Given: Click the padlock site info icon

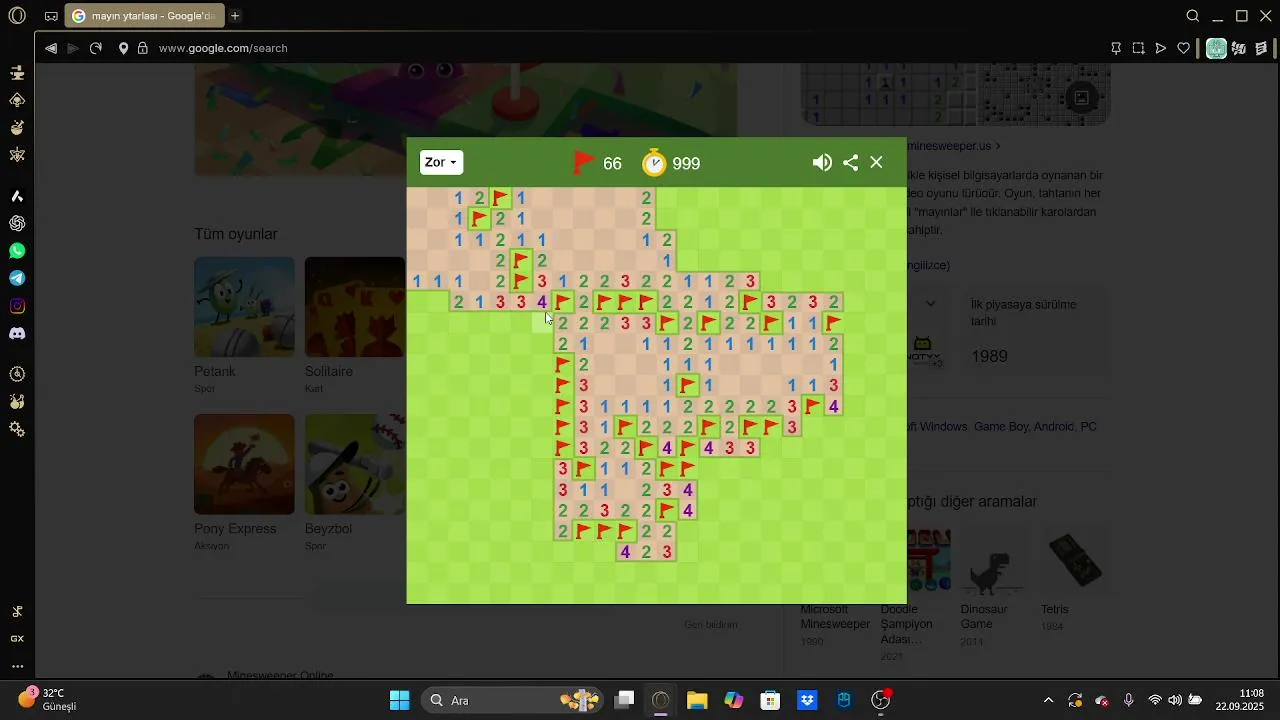Looking at the screenshot, I should point(143,48).
